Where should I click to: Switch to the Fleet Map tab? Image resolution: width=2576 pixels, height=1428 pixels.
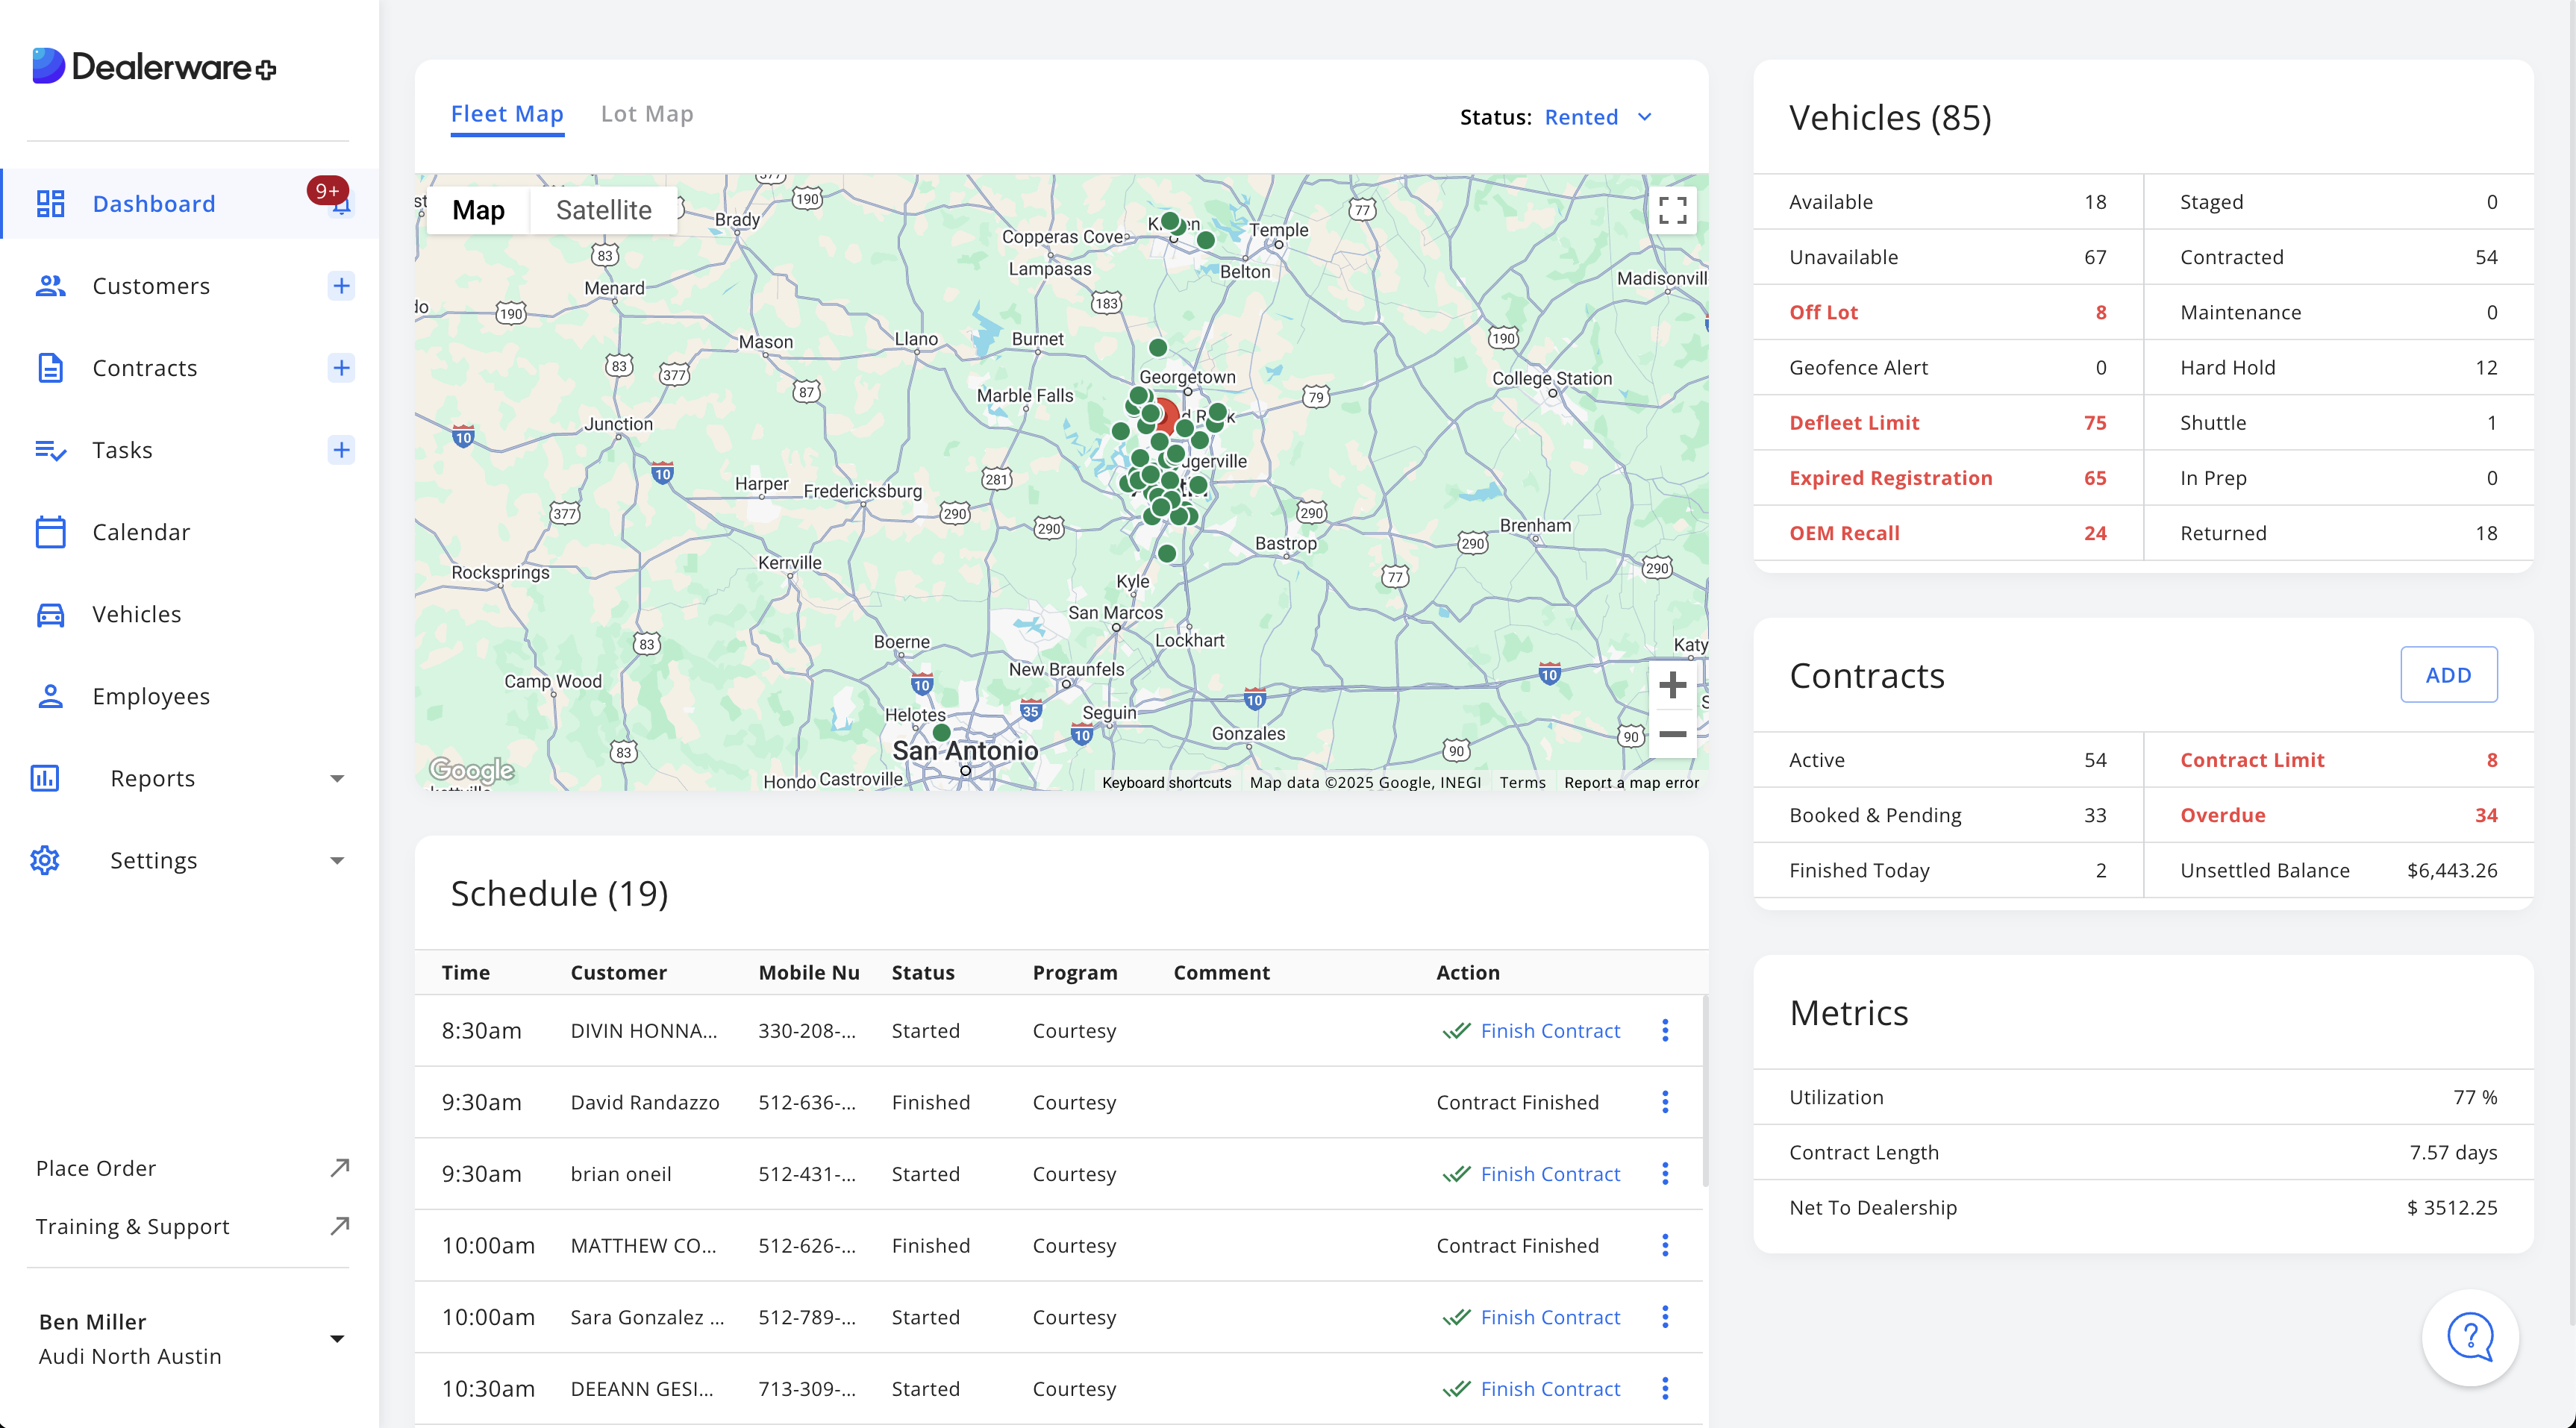(507, 114)
